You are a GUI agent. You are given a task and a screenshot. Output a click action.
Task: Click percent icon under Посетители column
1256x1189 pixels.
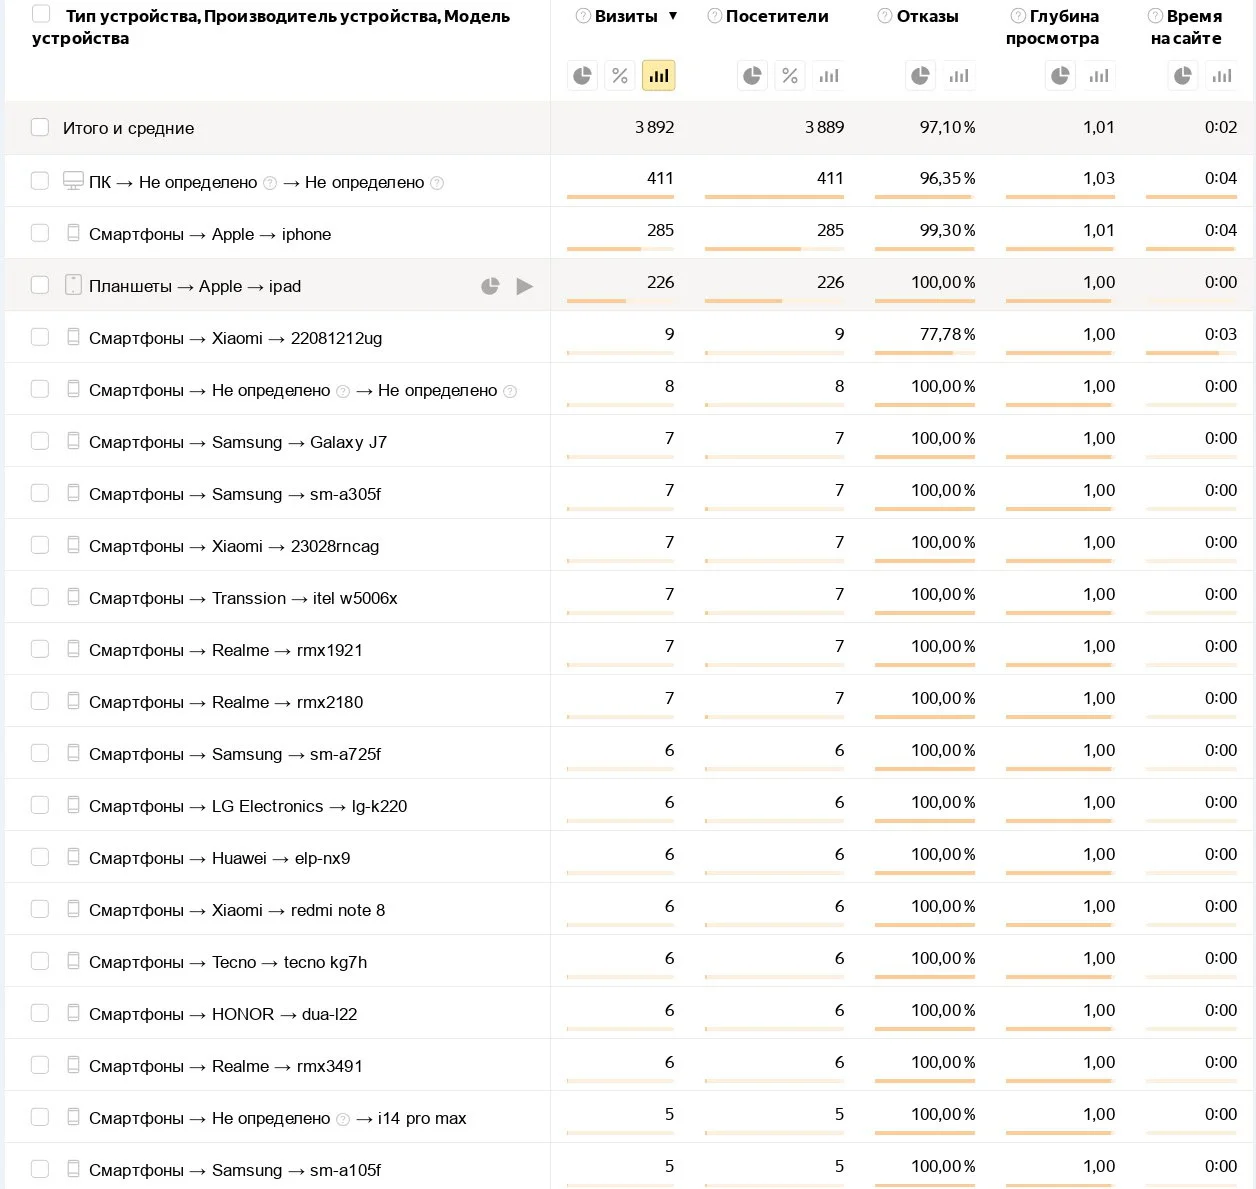pos(790,76)
